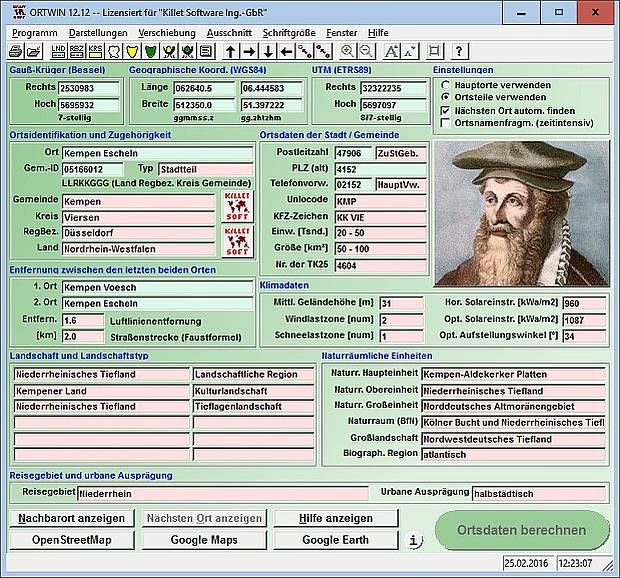Click the Gem.-ID input field
620x578 pixels.
click(x=93, y=170)
